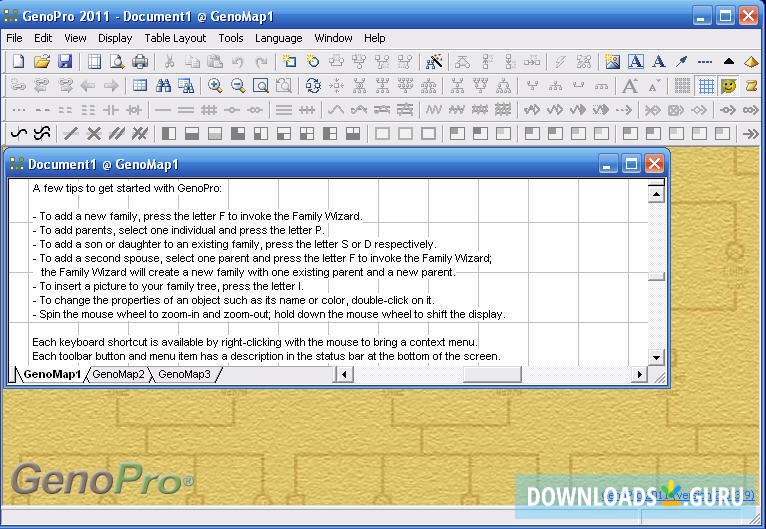Select the double wavy line tool

click(x=42, y=133)
